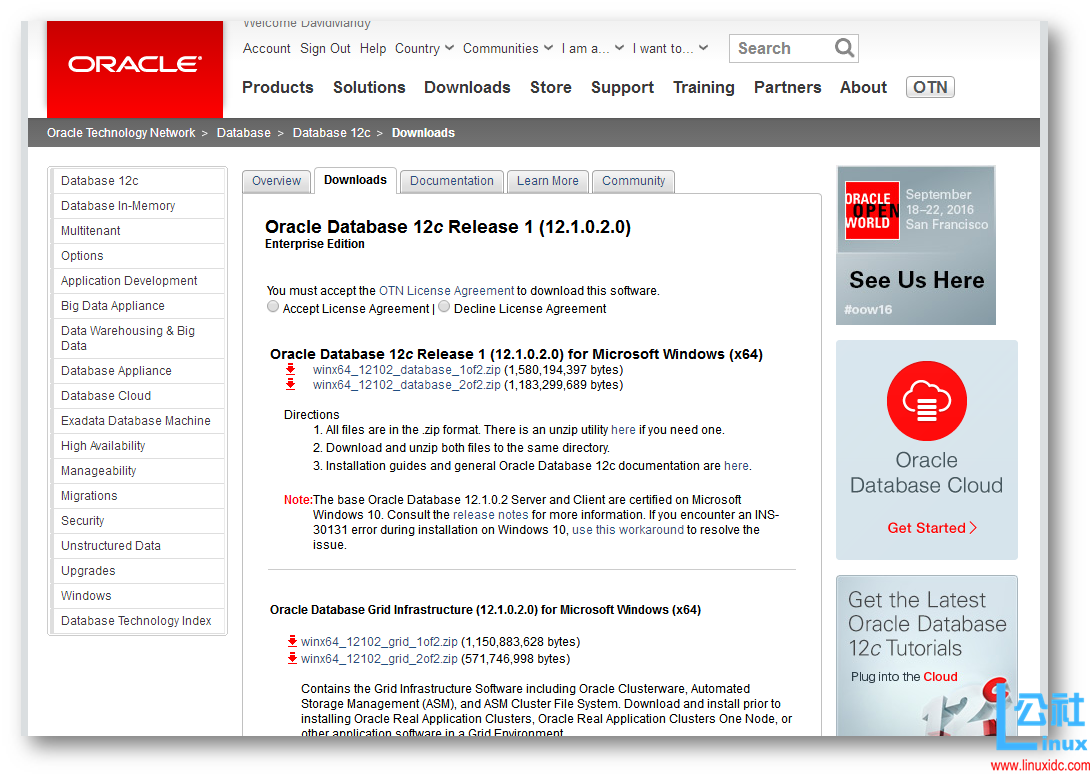Click the download icon beside winx64_12102_database_2of2.zip
This screenshot has width=1090, height=778.
[291, 384]
